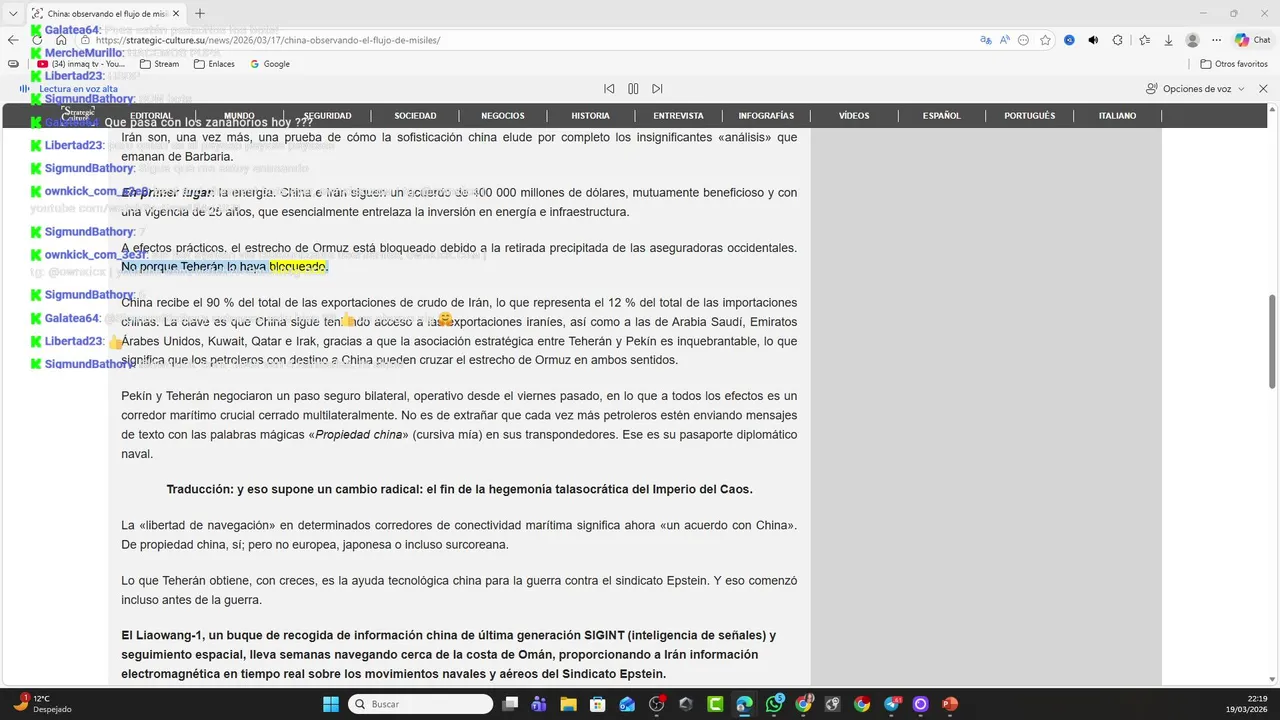
Task: Skip to previous paragraph in Read Aloud
Action: 609,89
